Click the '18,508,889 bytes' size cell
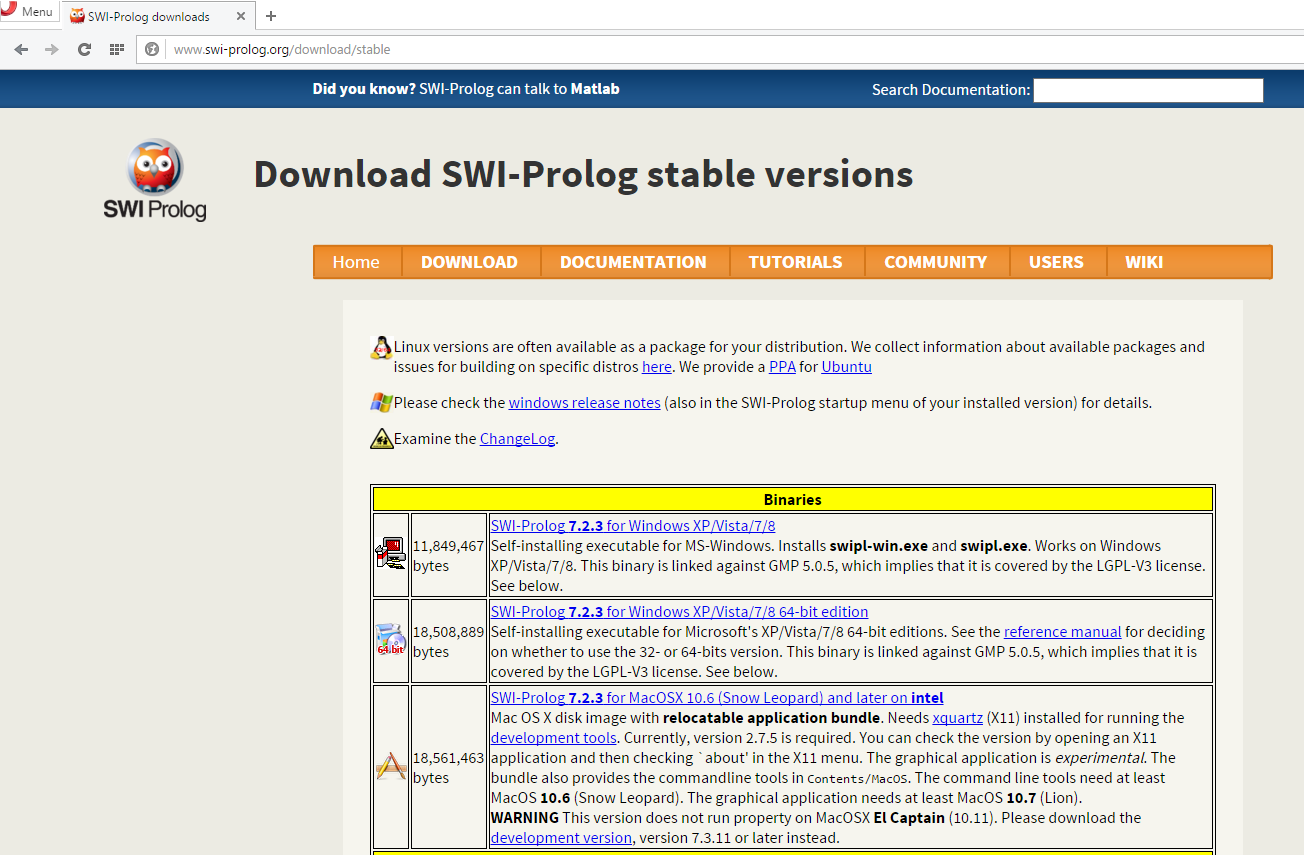 (x=448, y=642)
